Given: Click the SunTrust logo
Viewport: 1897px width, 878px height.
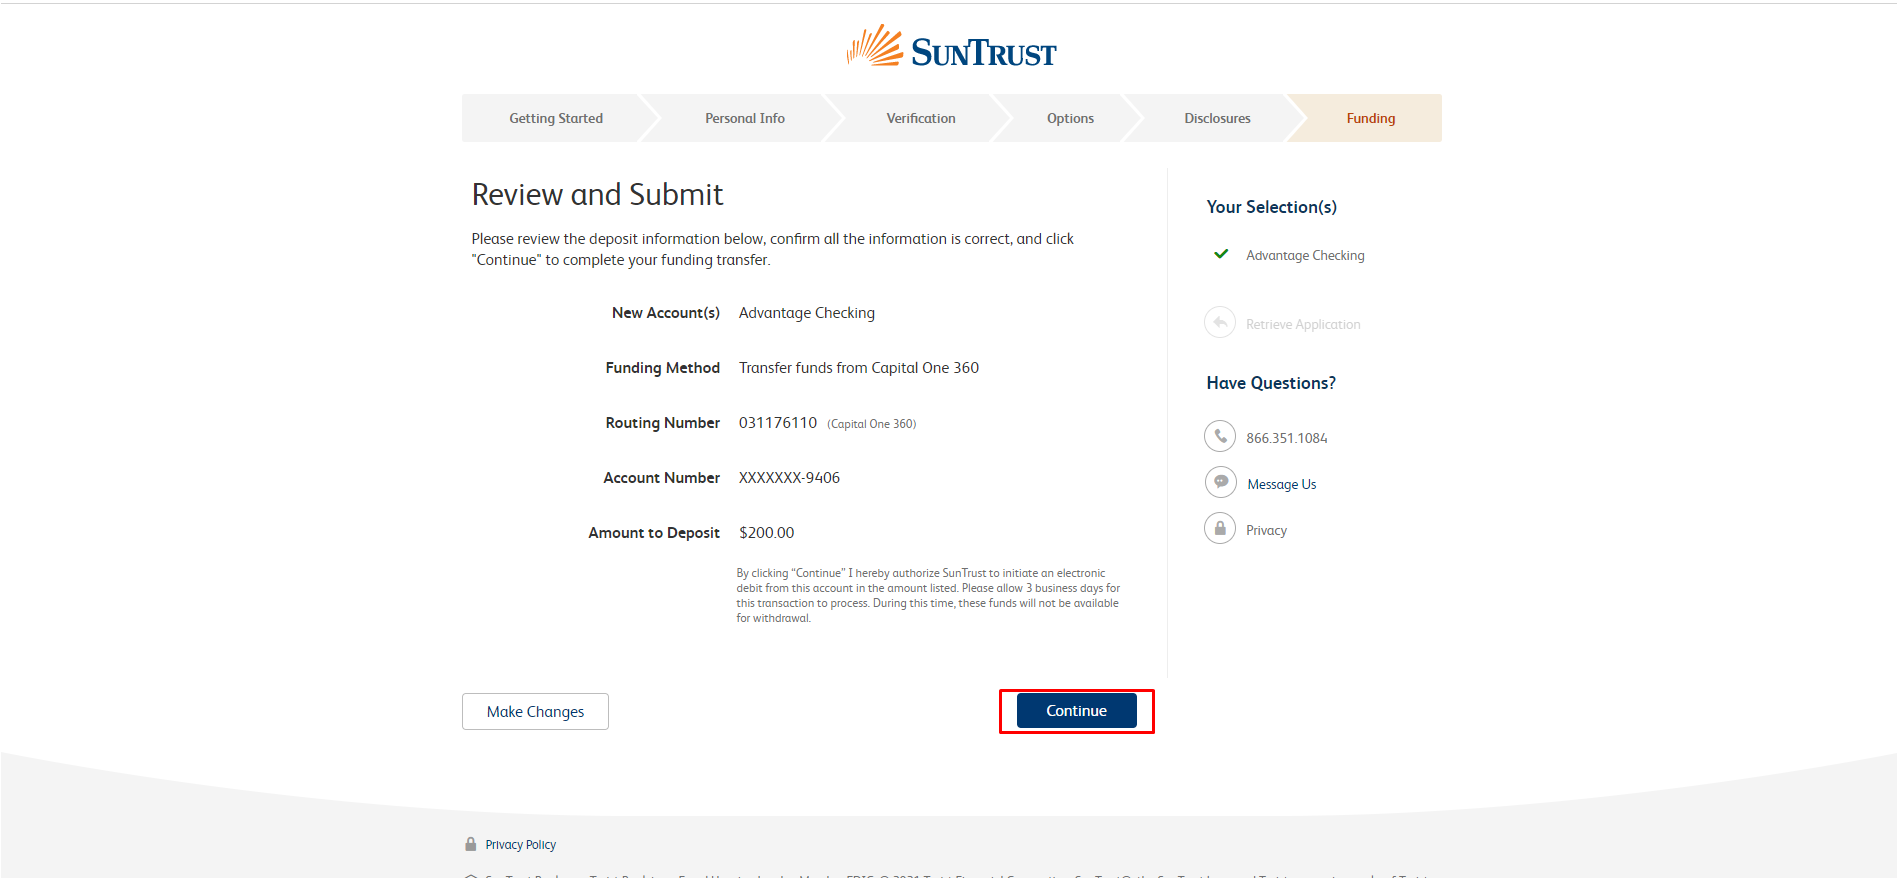Looking at the screenshot, I should pyautogui.click(x=951, y=47).
